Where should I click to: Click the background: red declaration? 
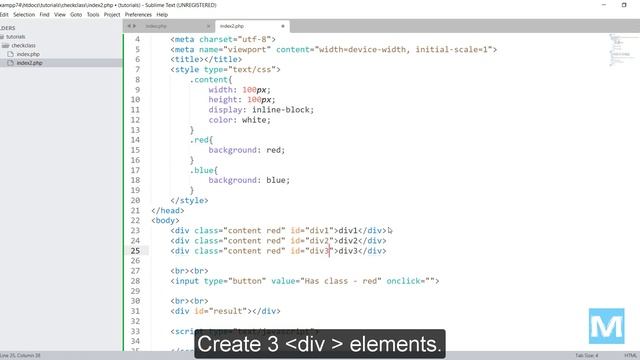click(247, 150)
